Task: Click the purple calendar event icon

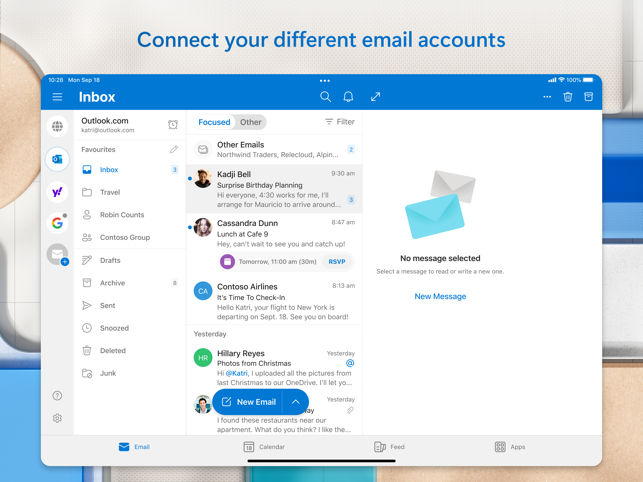Action: 227,262
